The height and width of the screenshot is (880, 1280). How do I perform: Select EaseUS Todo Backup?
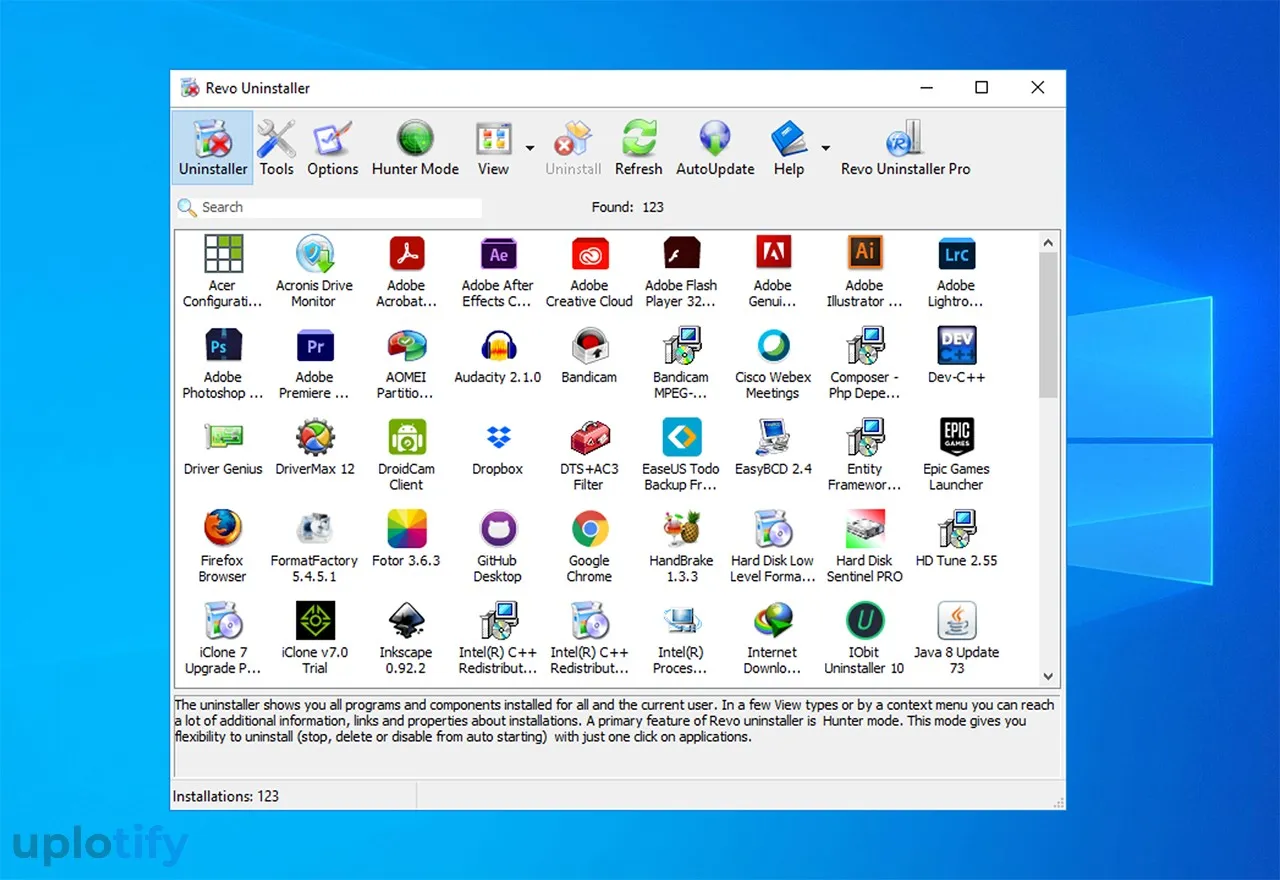[681, 455]
